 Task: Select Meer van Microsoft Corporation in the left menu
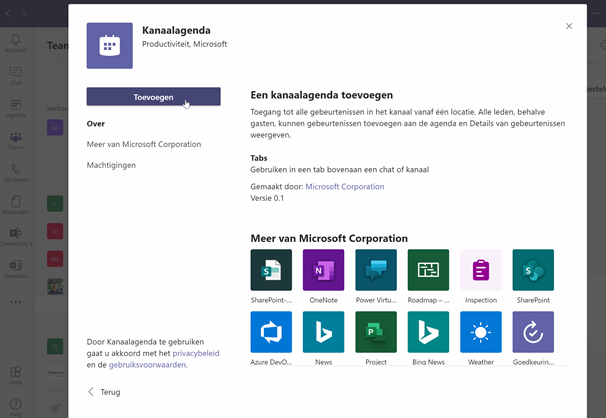(144, 144)
